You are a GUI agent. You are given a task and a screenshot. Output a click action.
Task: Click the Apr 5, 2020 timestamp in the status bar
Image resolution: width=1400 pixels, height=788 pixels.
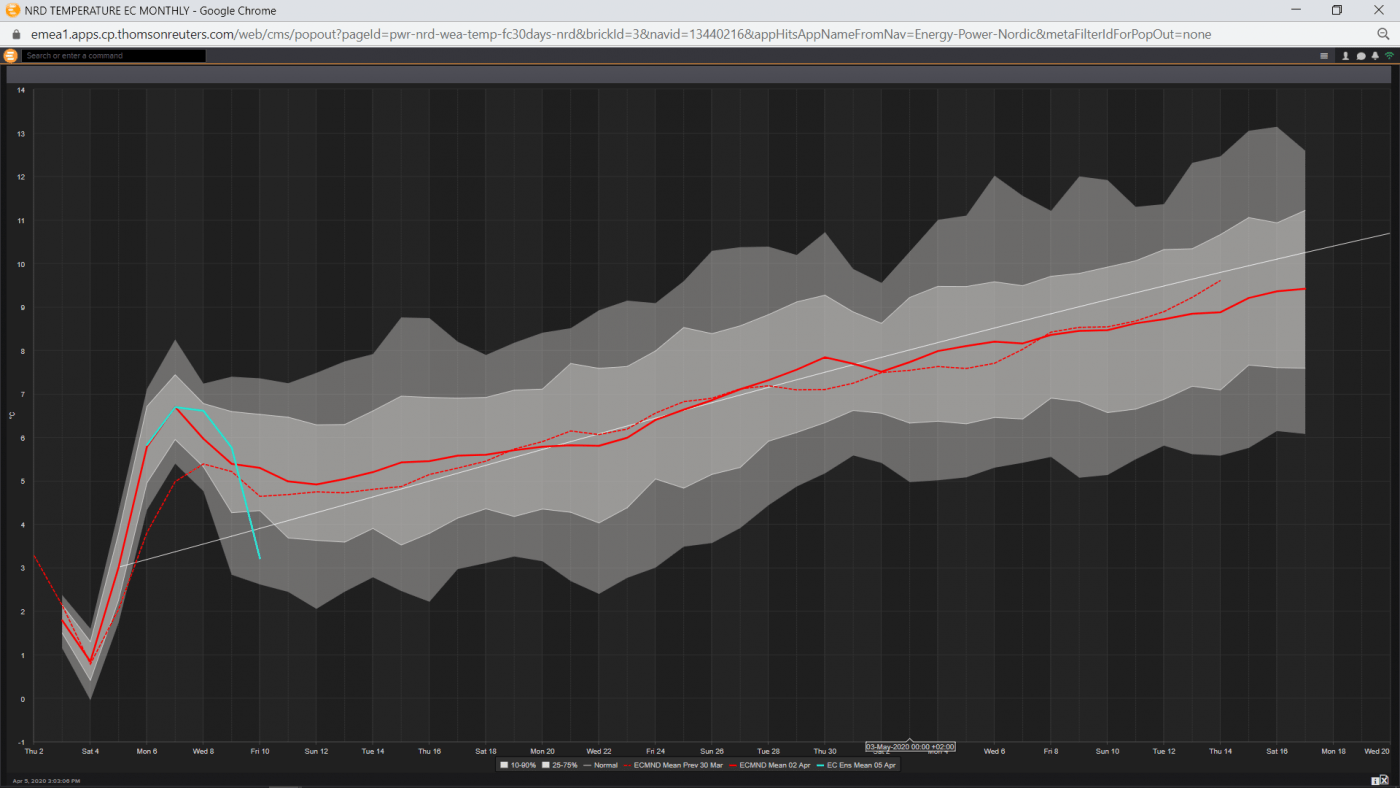coord(45,780)
